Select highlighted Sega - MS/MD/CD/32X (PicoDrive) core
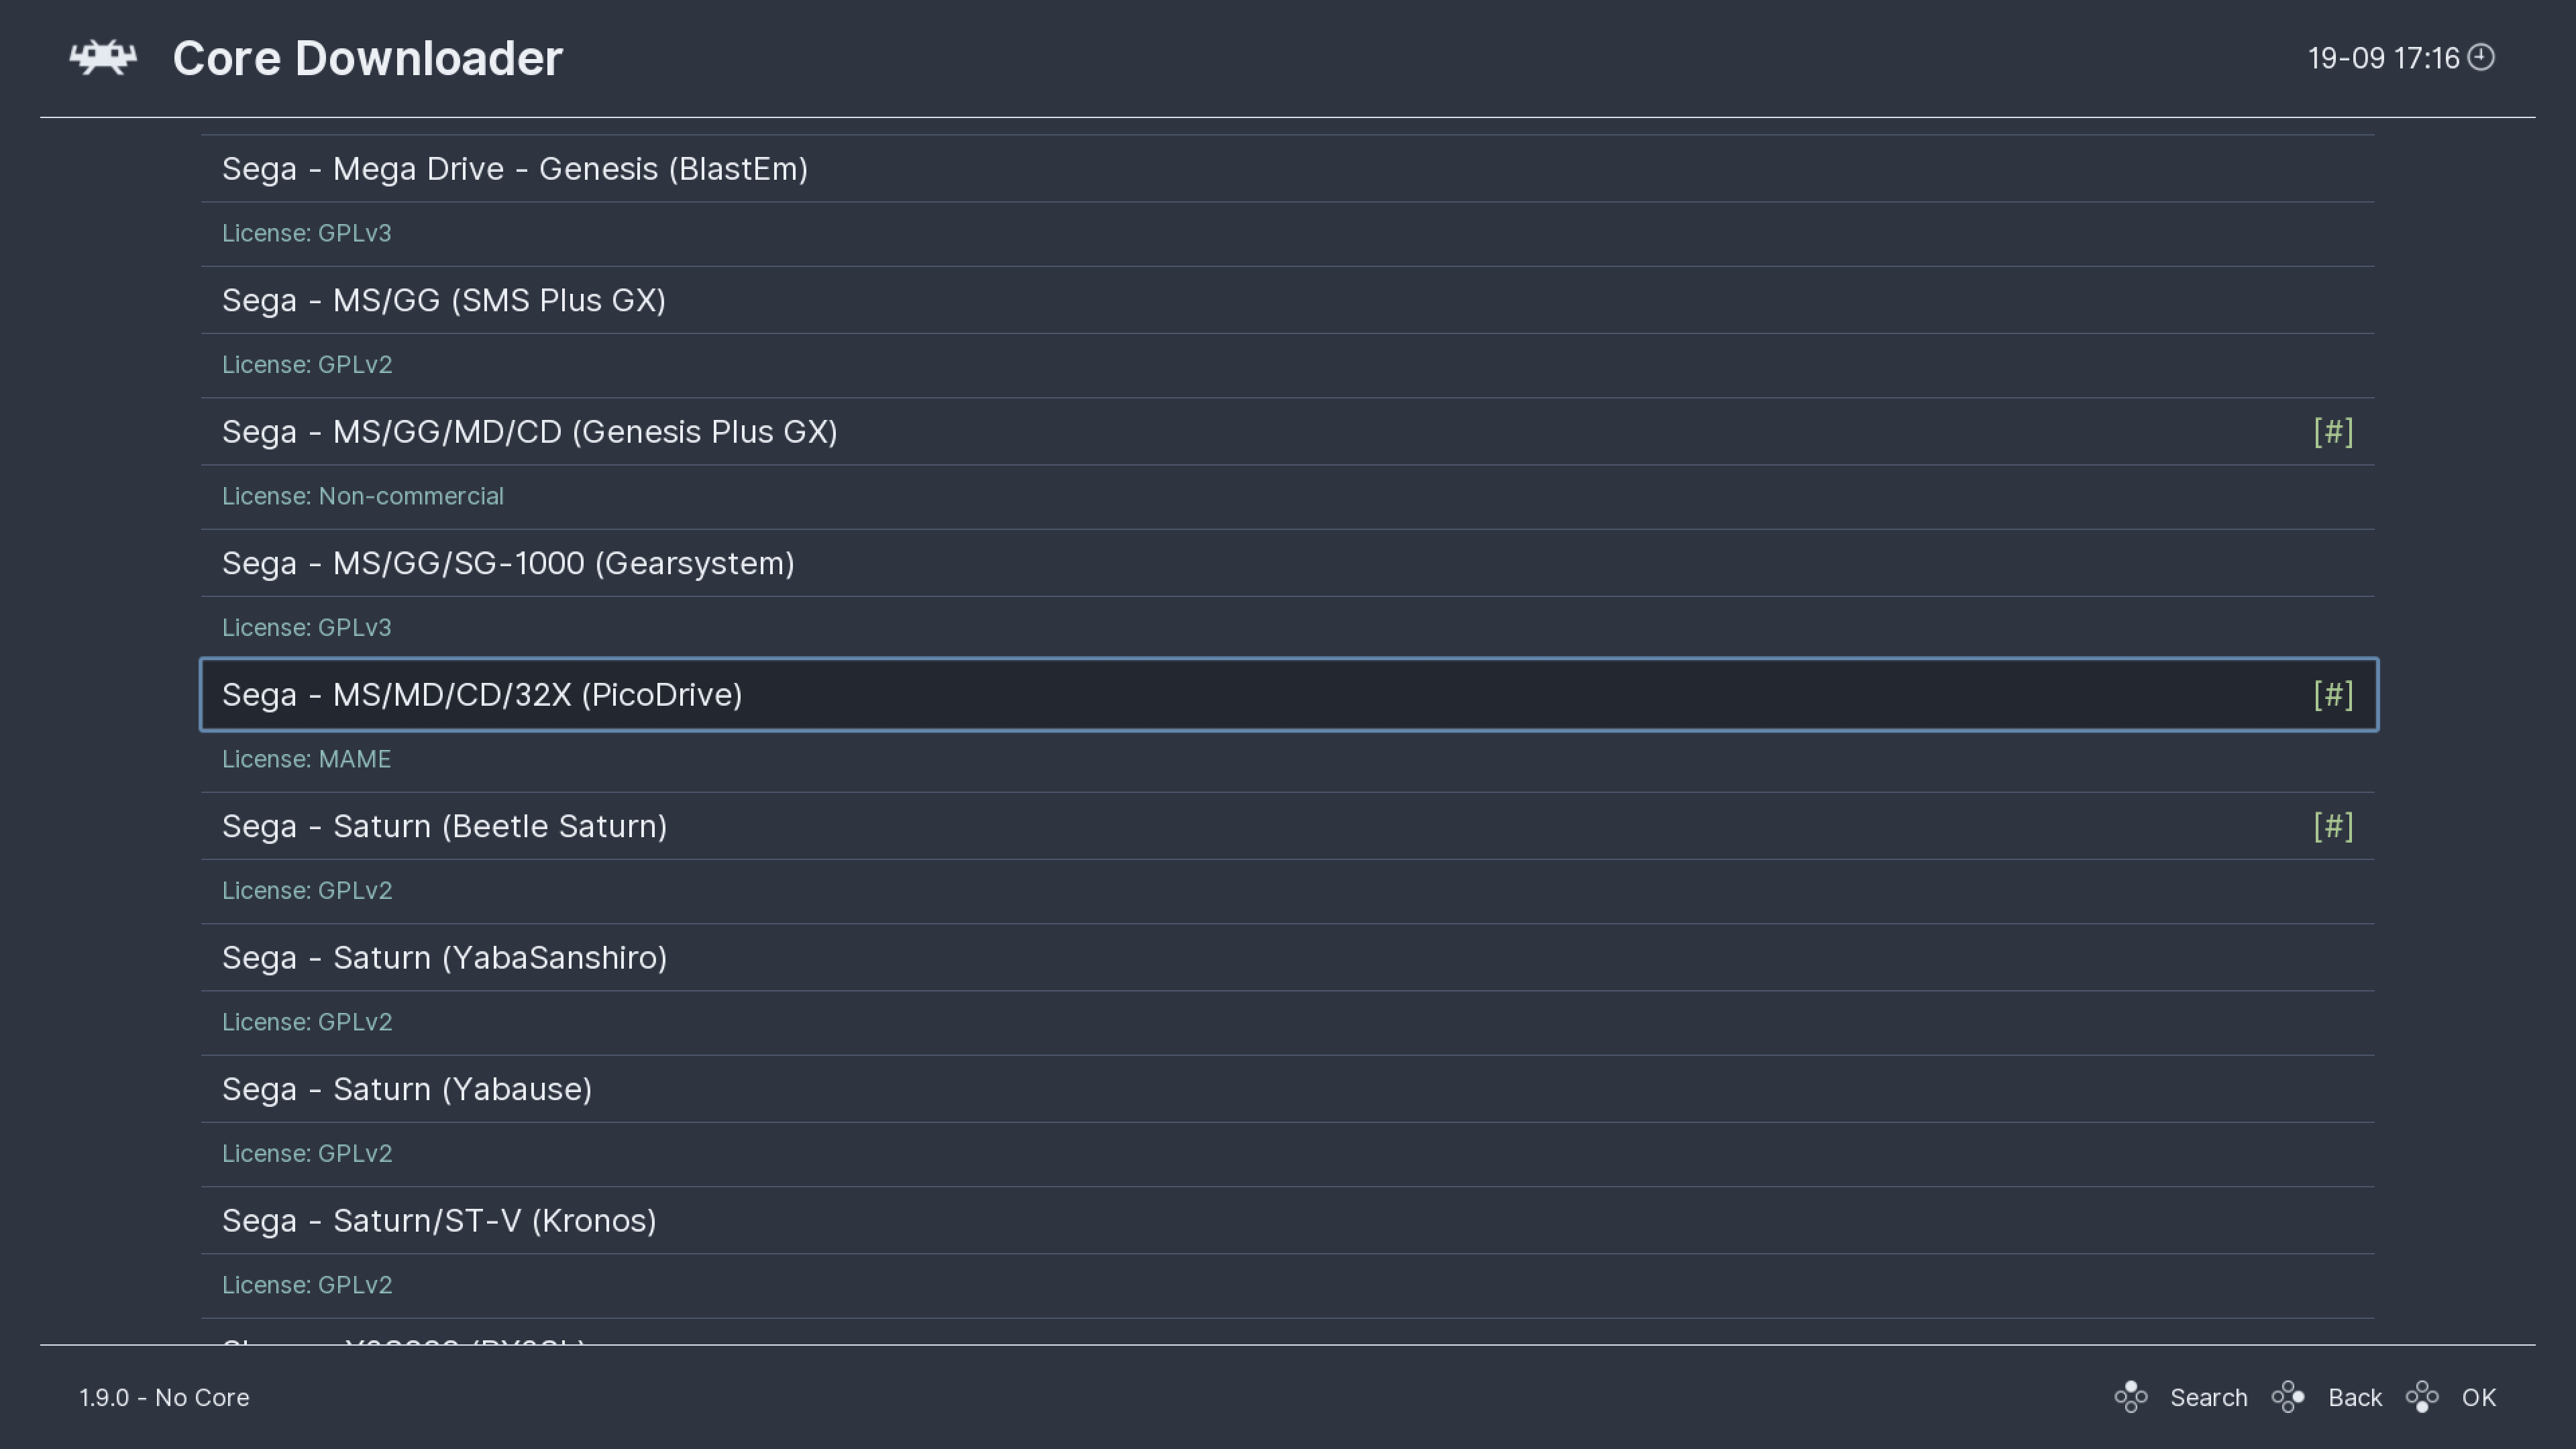2576x1449 pixels. [1288, 695]
